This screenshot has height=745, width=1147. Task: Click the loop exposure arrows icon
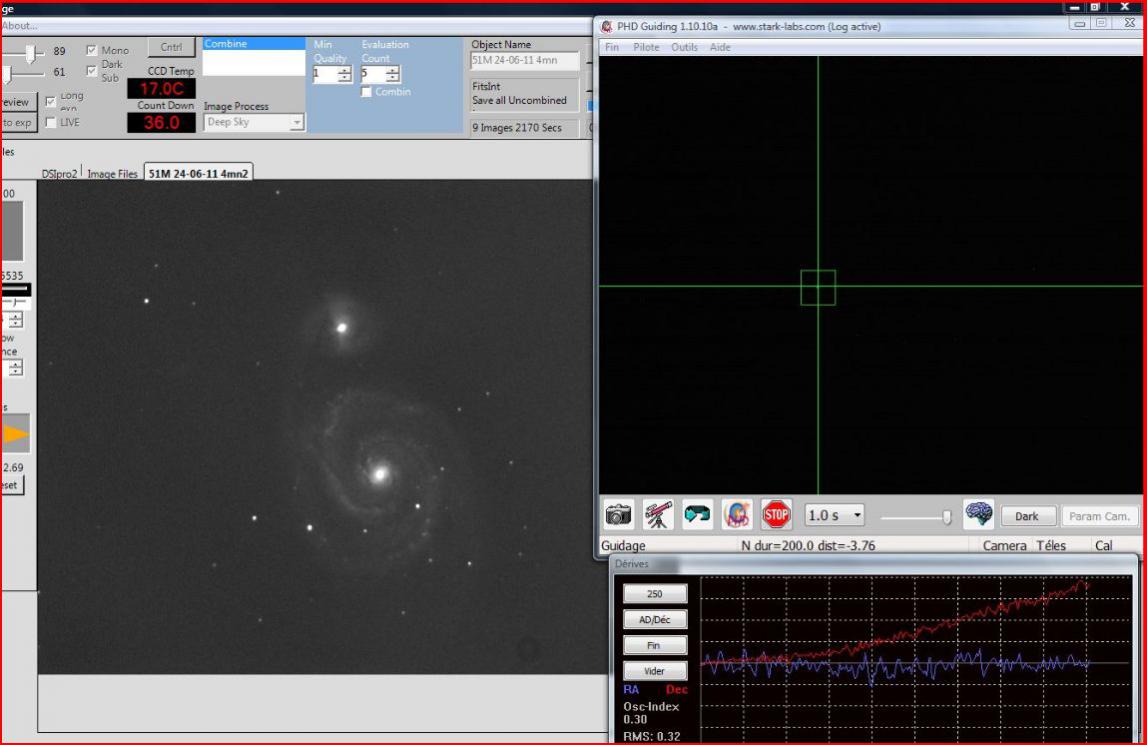[697, 515]
